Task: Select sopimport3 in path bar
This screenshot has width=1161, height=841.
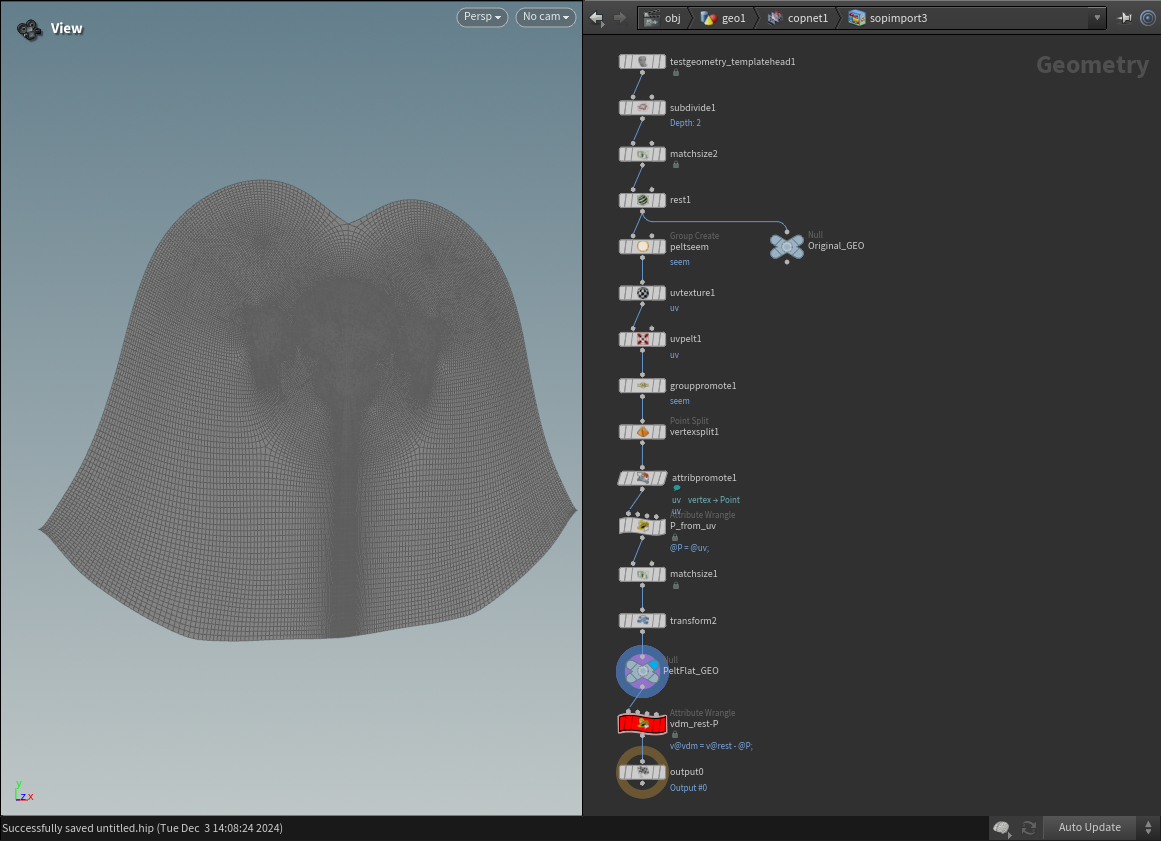Action: (888, 18)
